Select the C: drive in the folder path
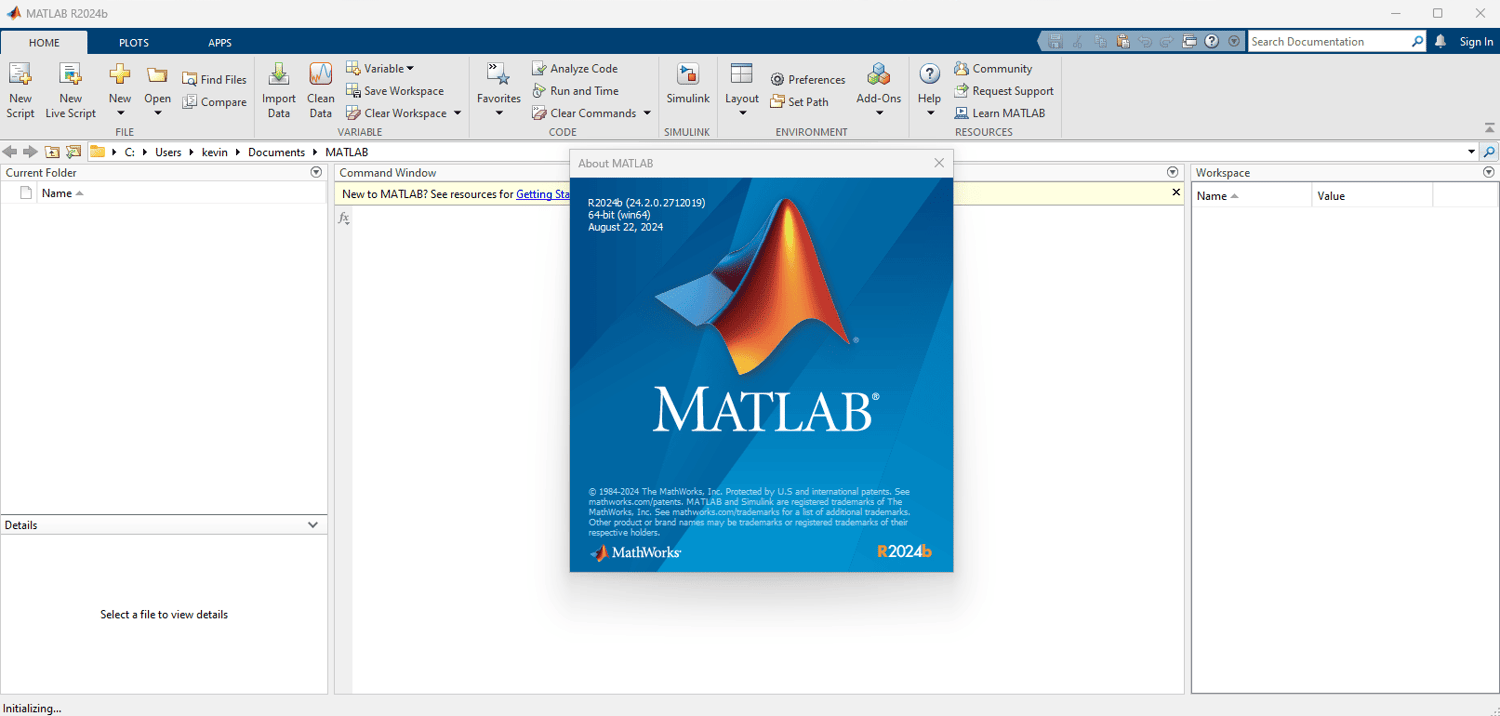1500x716 pixels. 129,152
